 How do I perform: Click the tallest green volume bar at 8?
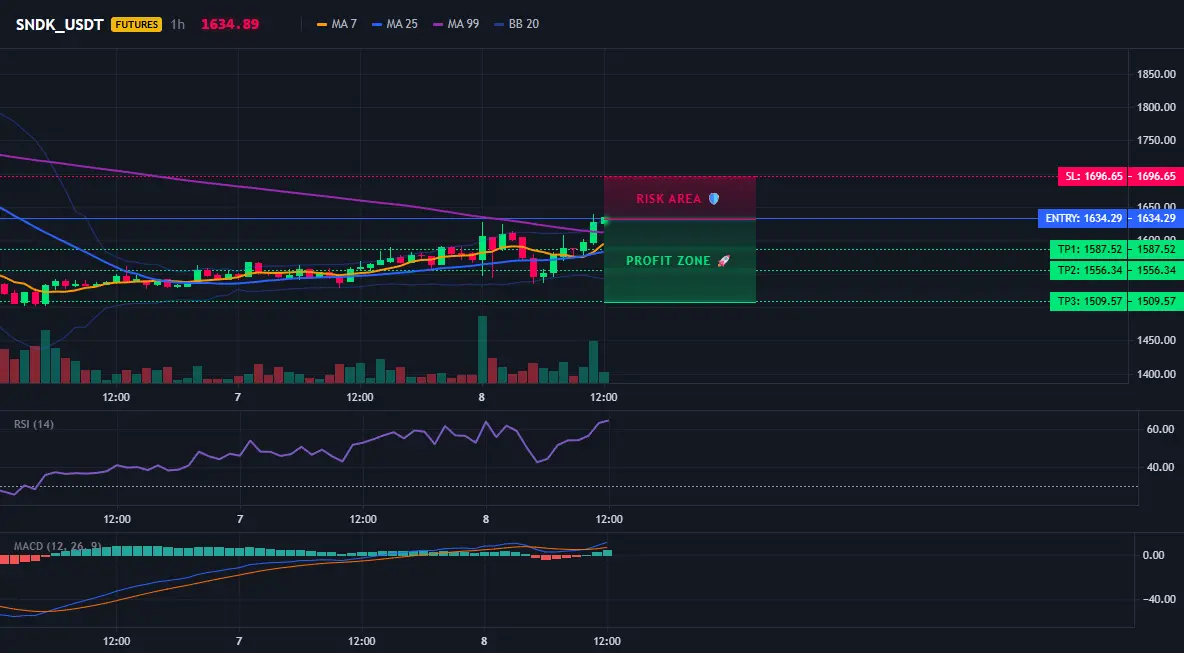pos(483,350)
